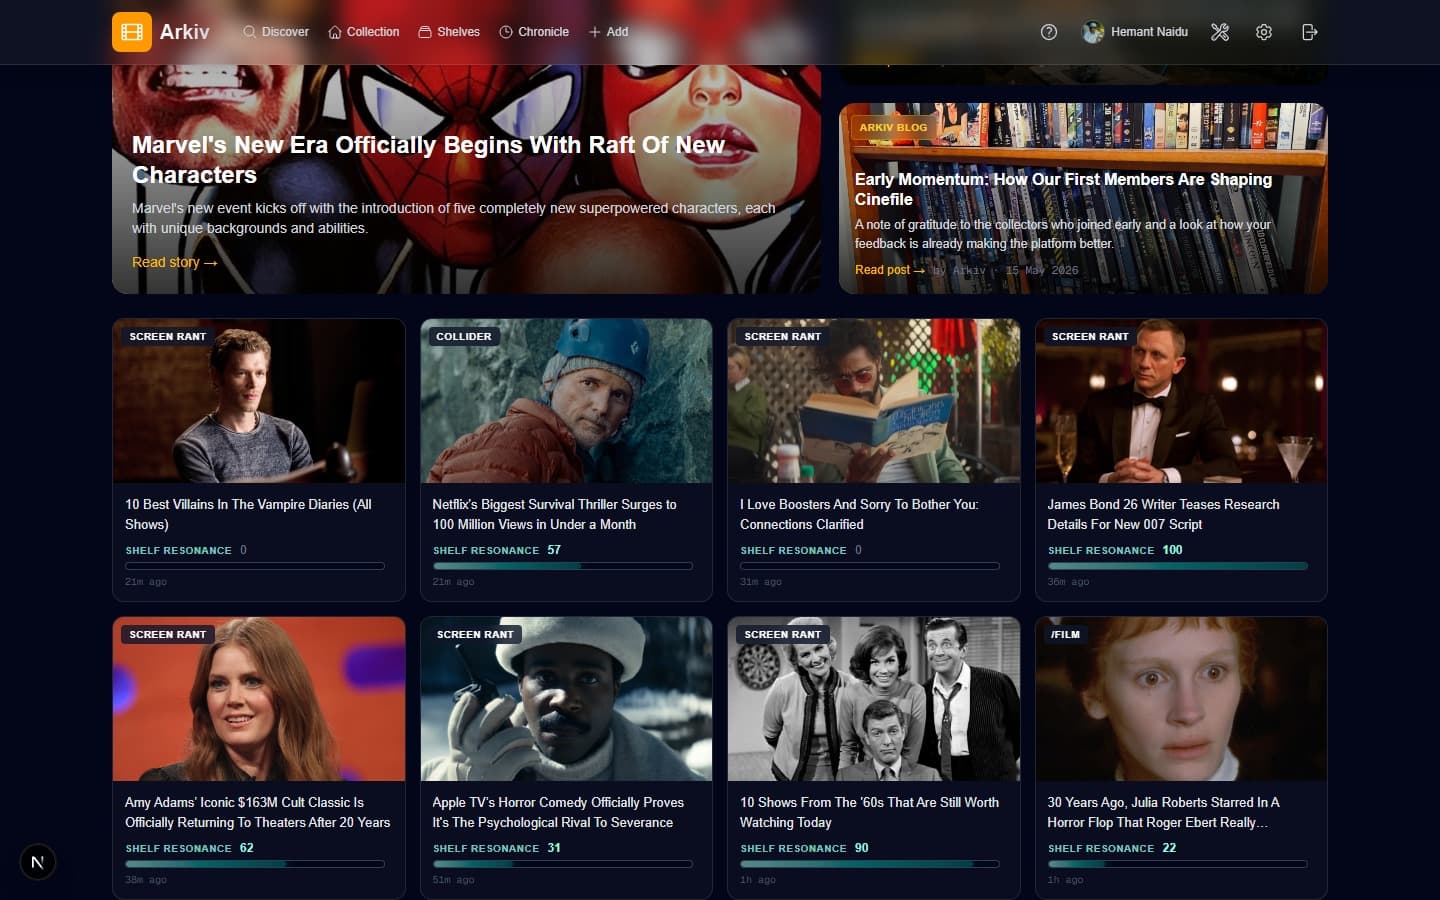The image size is (1440, 900).
Task: Click 'Netflix's Biggest Survival Thriller' title
Action: 554,514
